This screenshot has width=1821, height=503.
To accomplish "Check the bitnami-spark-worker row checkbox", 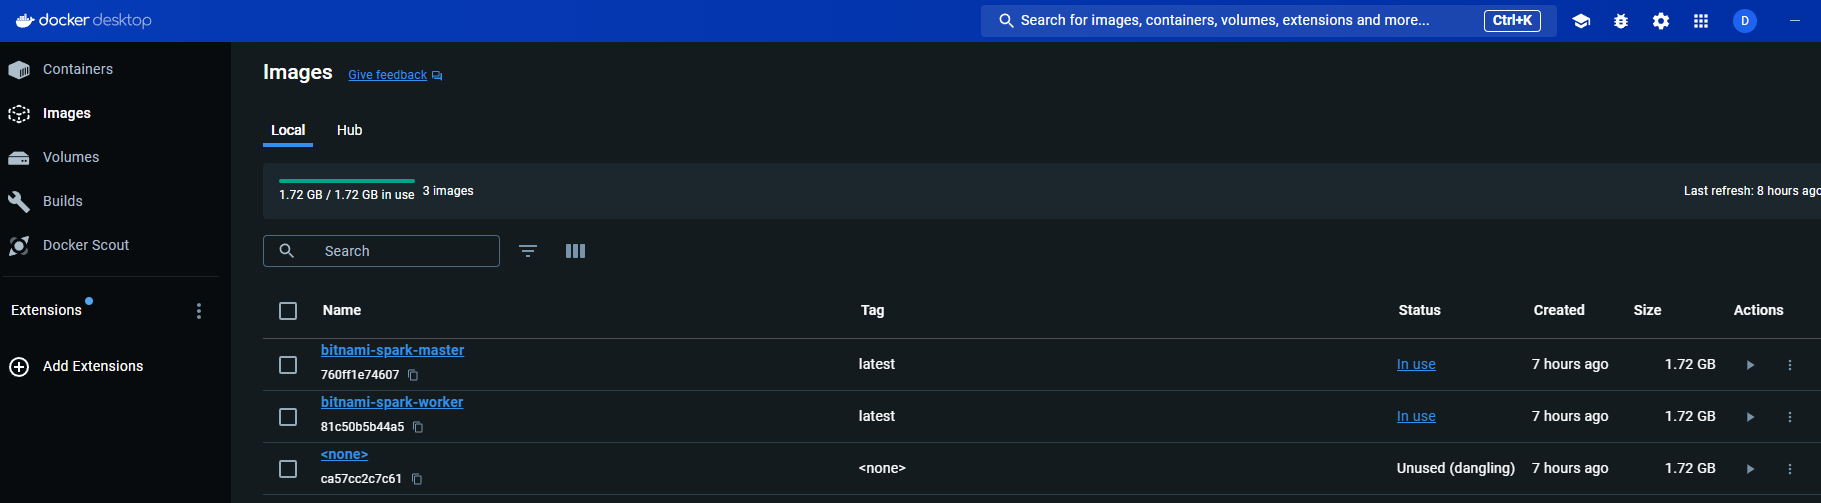I will [x=288, y=417].
